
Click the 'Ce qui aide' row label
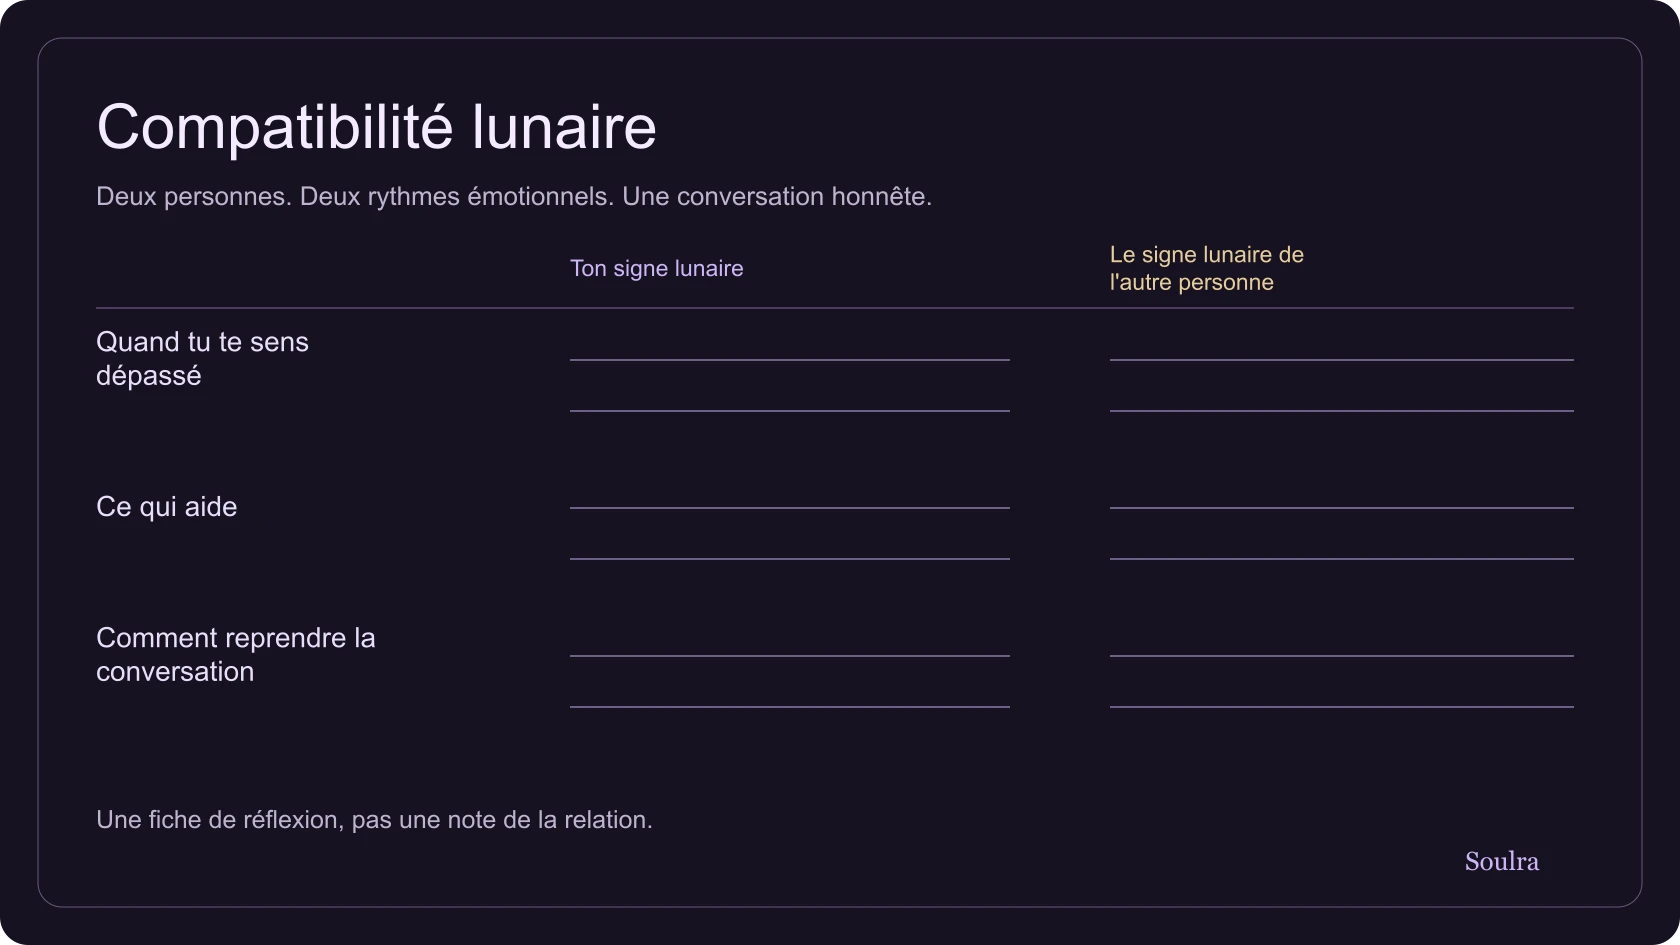166,507
